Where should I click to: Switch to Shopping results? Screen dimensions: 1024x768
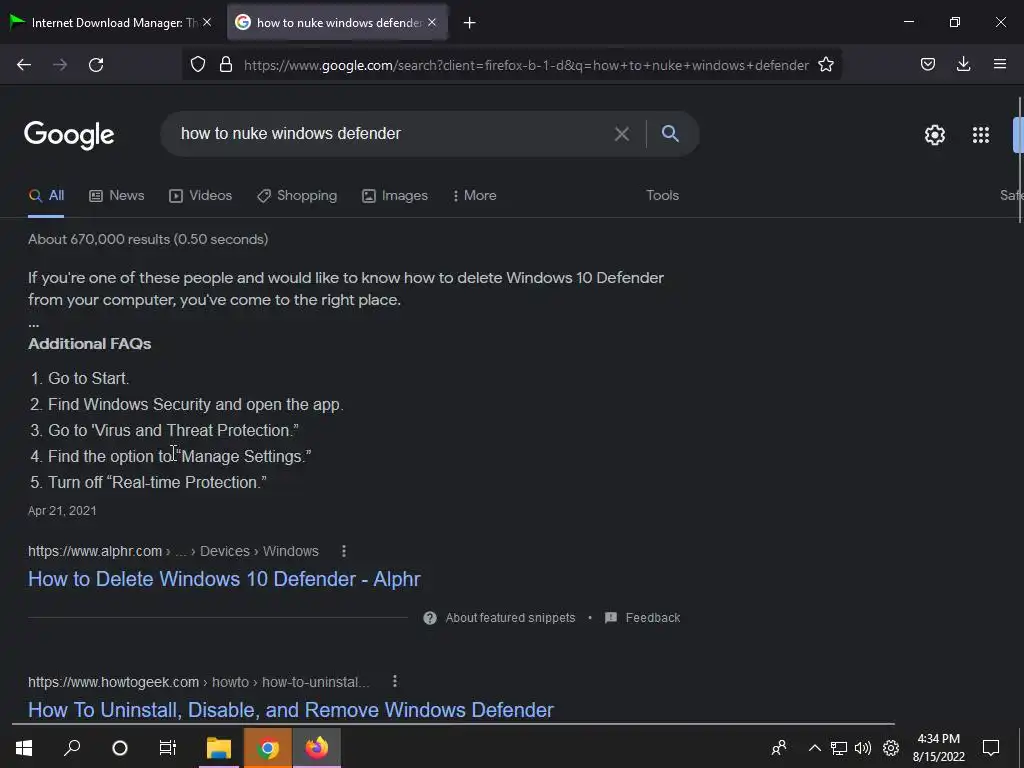297,195
